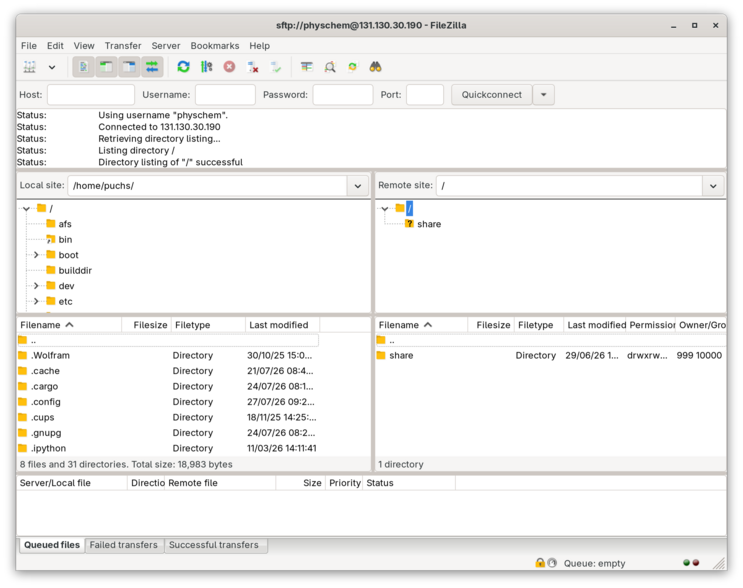Viewport: 743px width, 588px height.
Task: Sort local files by Filename column
Action: (x=69, y=325)
